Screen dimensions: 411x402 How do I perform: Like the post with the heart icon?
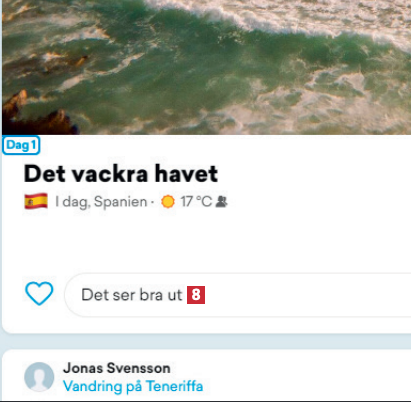[39, 294]
